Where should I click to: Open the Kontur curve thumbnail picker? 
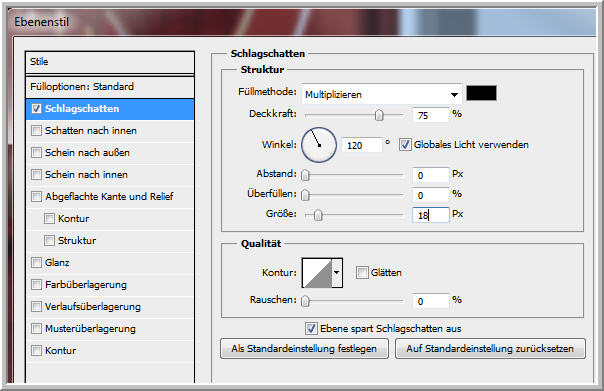coord(317,273)
